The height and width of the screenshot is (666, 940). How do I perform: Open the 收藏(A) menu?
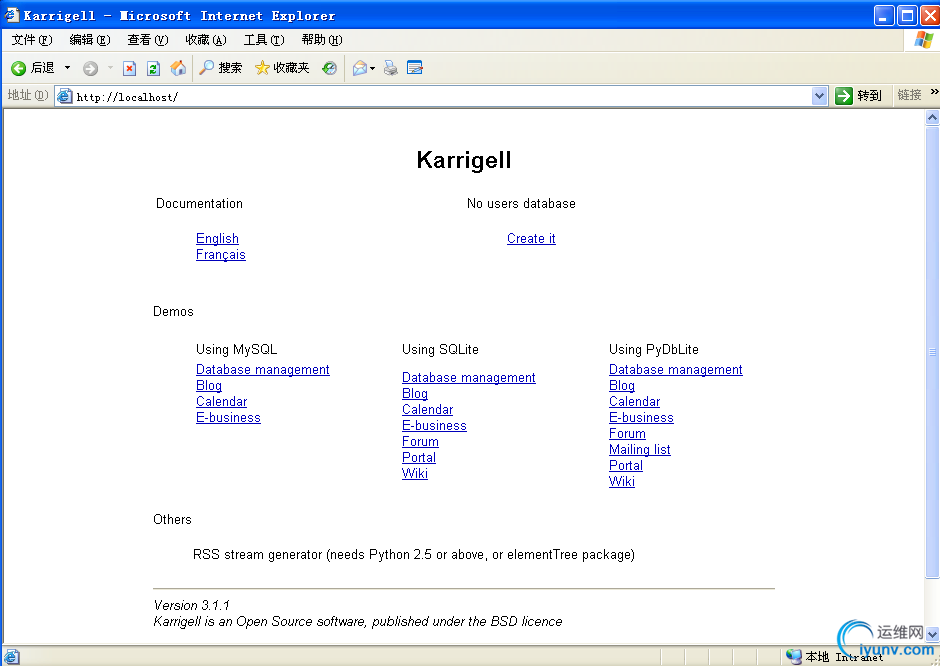206,40
